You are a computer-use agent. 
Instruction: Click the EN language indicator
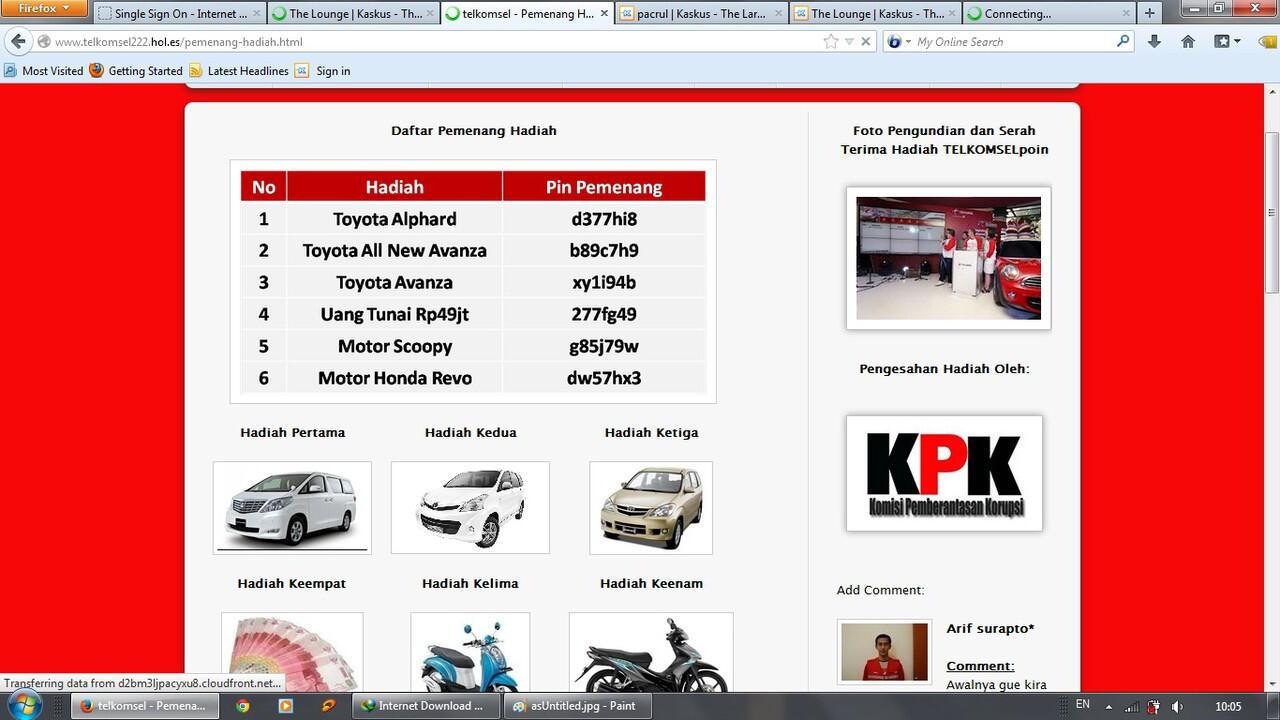click(x=1083, y=705)
